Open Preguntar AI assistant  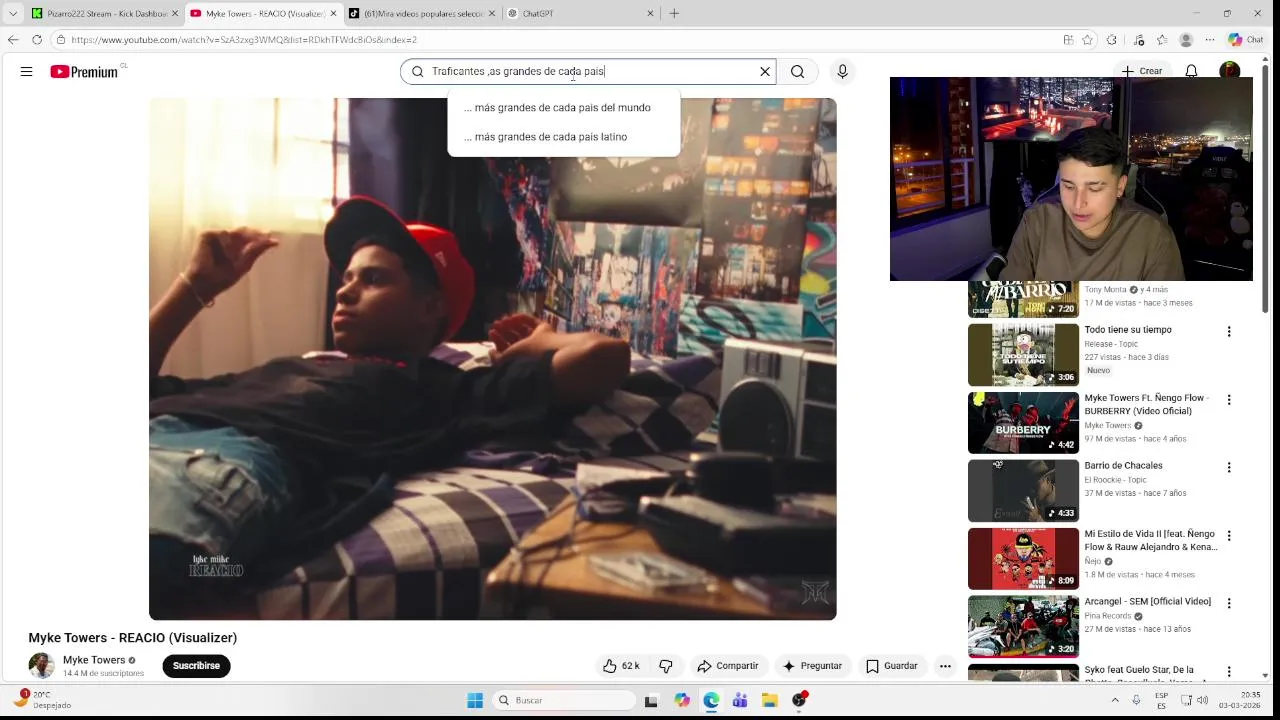[813, 666]
